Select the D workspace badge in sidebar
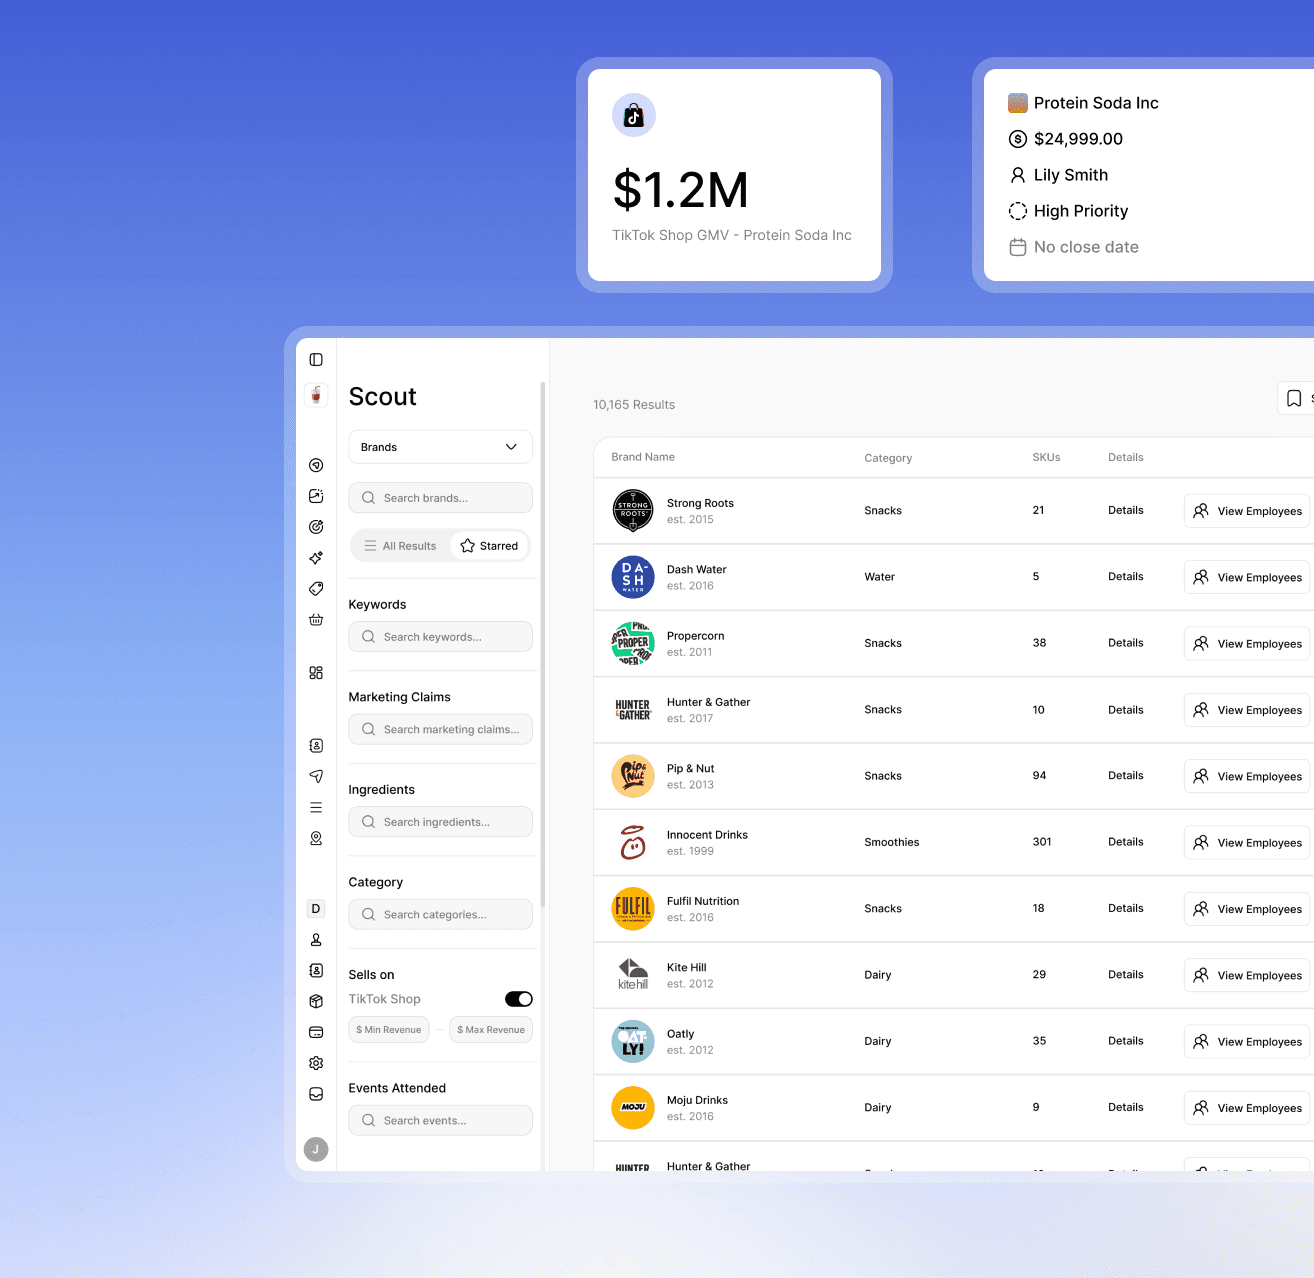1314x1278 pixels. pos(316,909)
